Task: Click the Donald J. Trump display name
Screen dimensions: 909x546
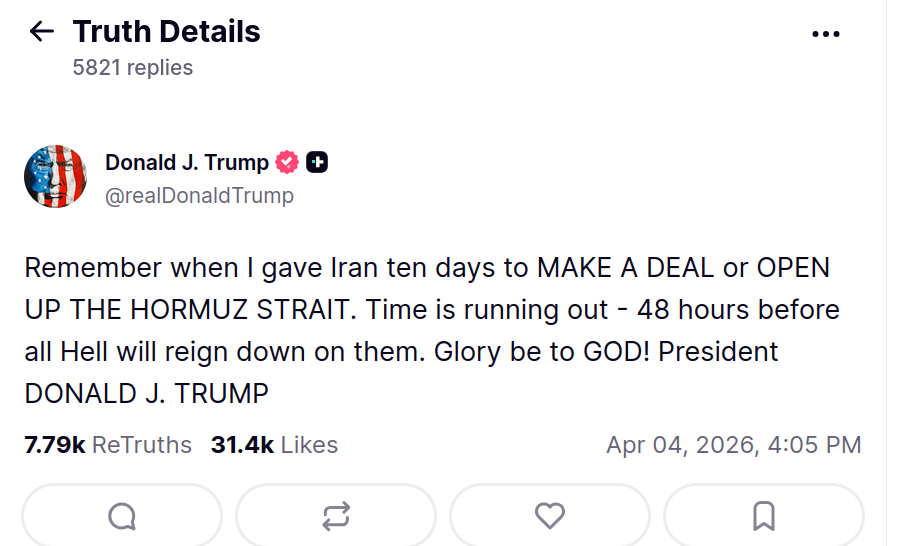Action: (x=187, y=162)
